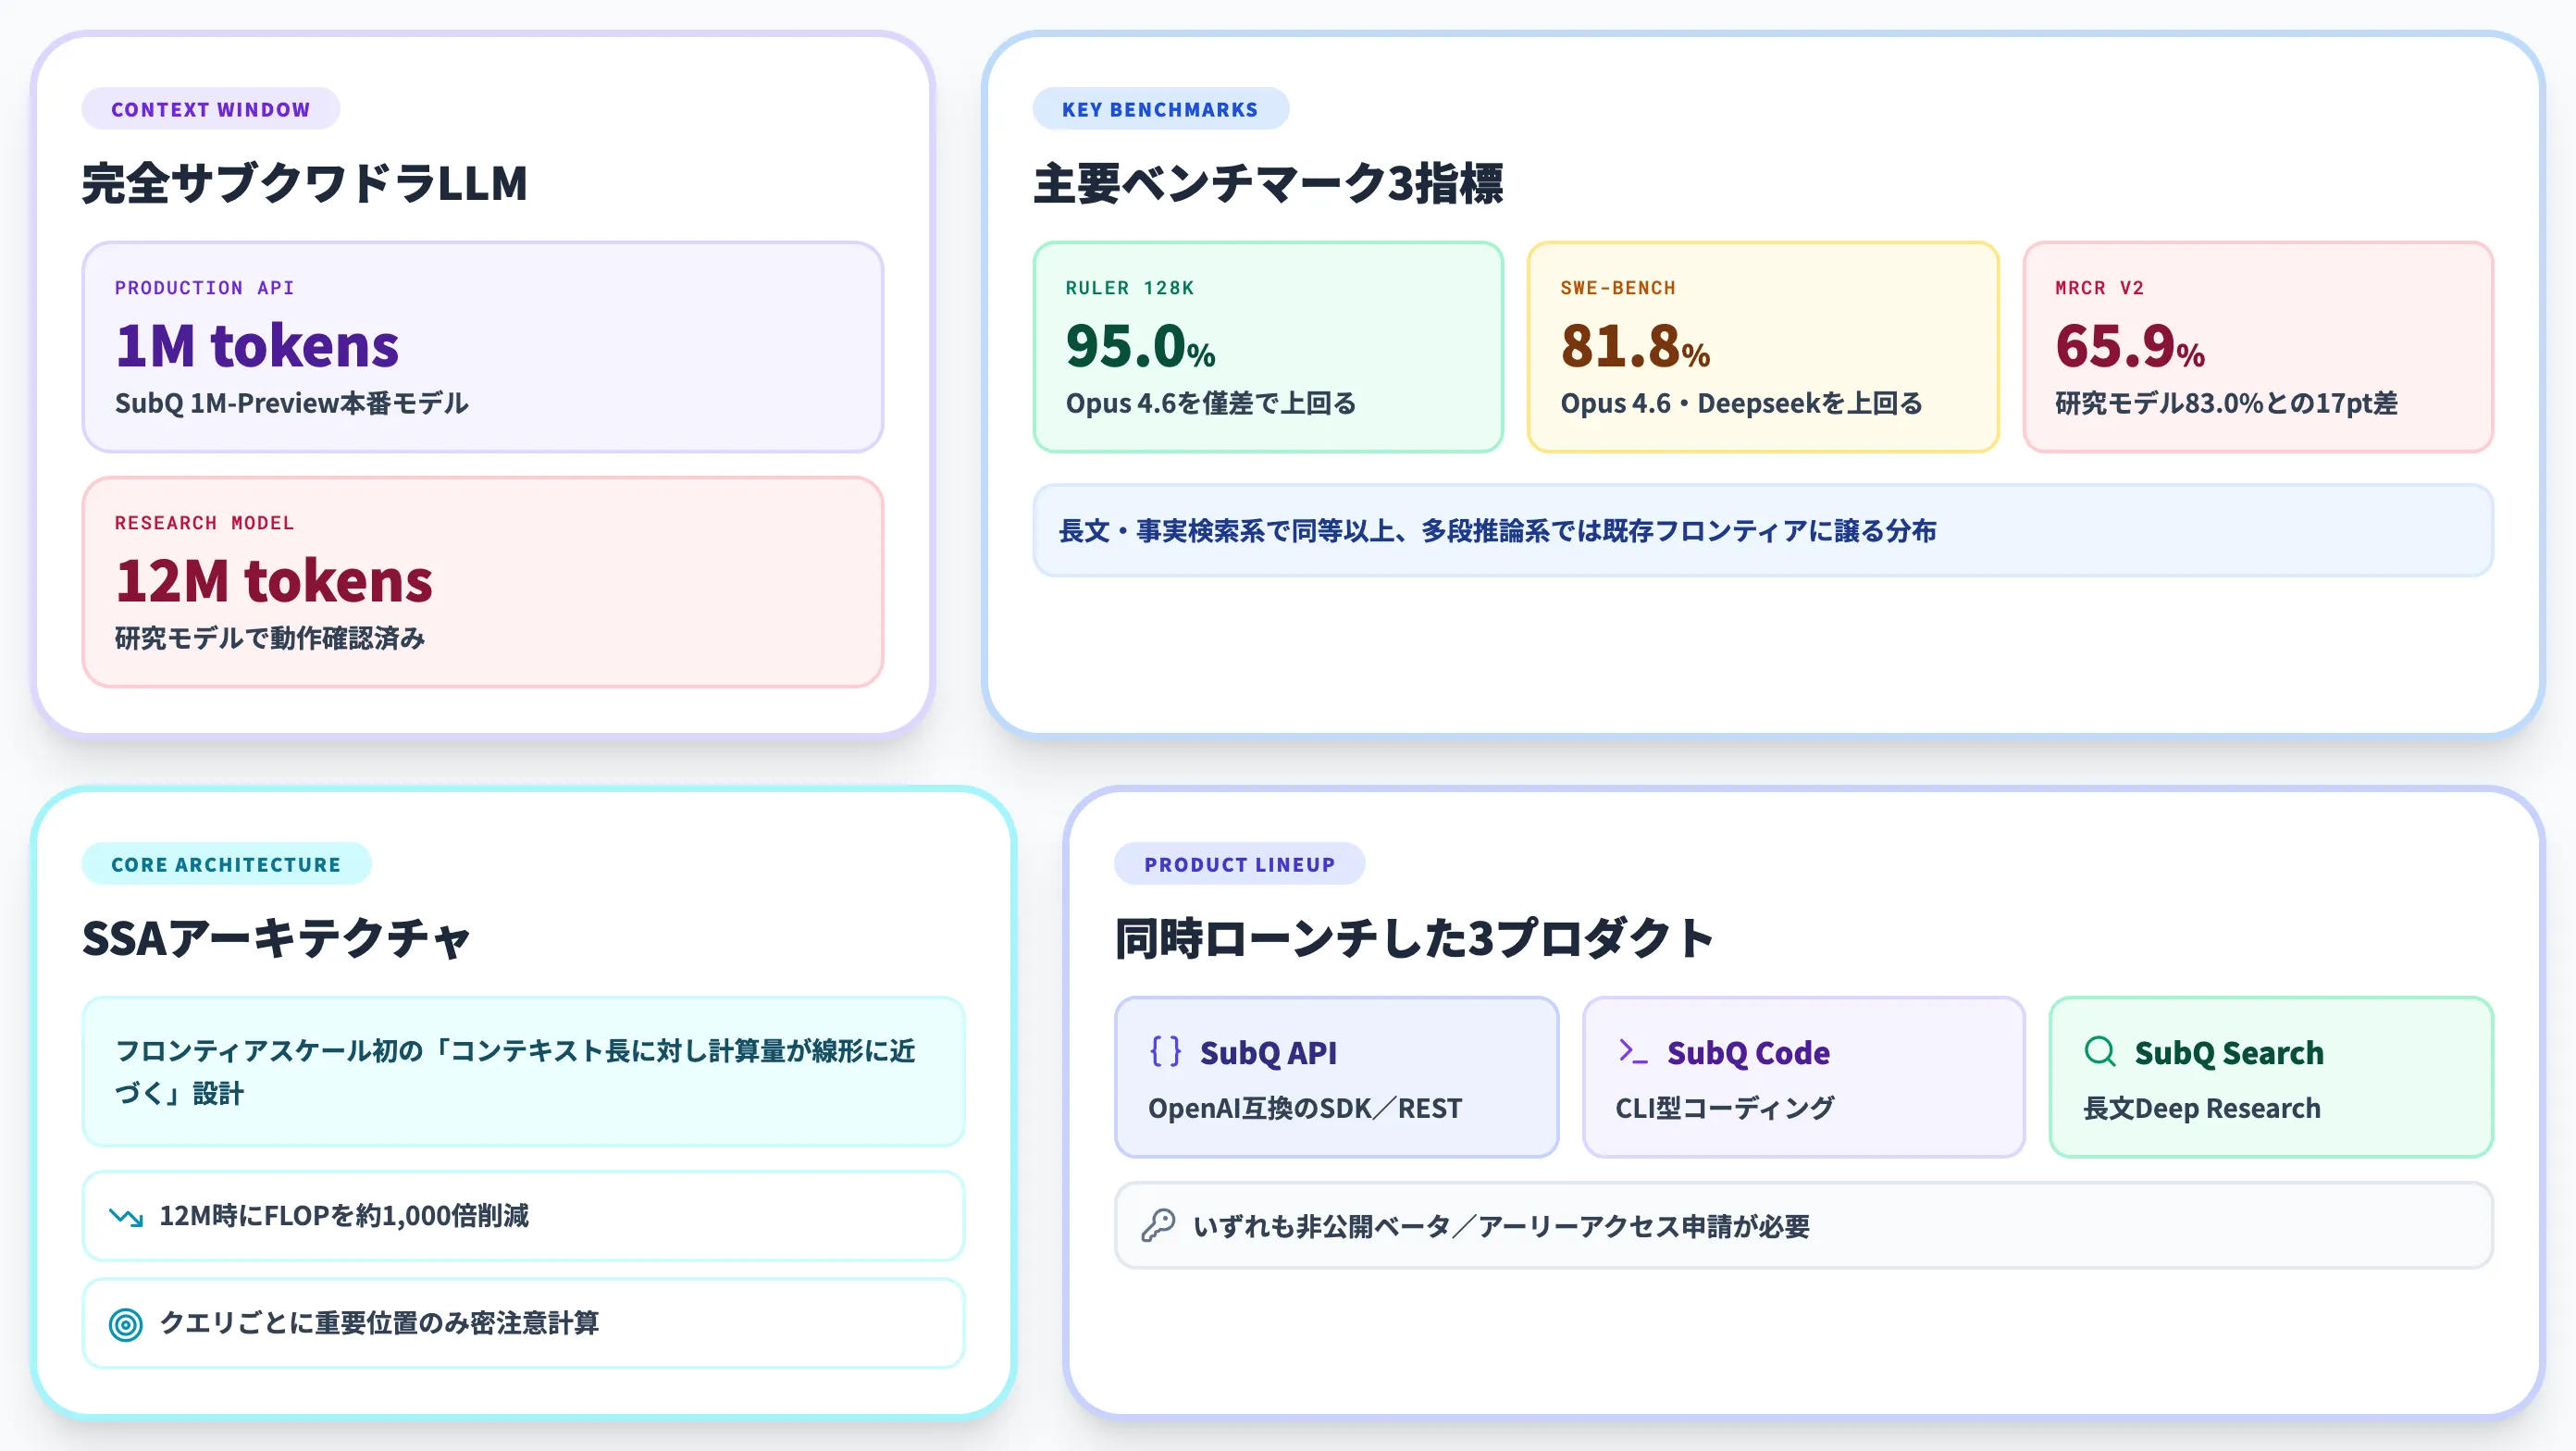This screenshot has width=2576, height=1451.
Task: Click the SubQ 1M-Preview本番モデル caption
Action: [x=291, y=403]
